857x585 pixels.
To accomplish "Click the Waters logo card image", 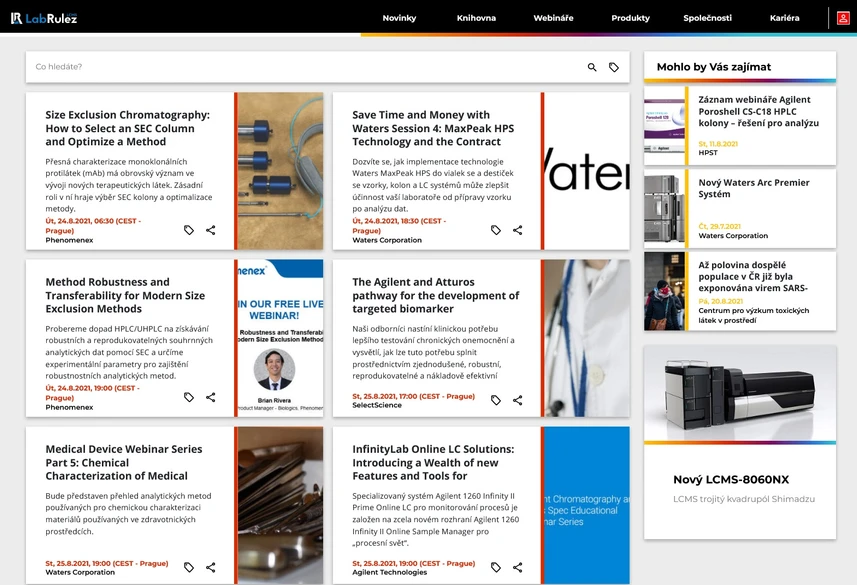I will click(x=587, y=171).
